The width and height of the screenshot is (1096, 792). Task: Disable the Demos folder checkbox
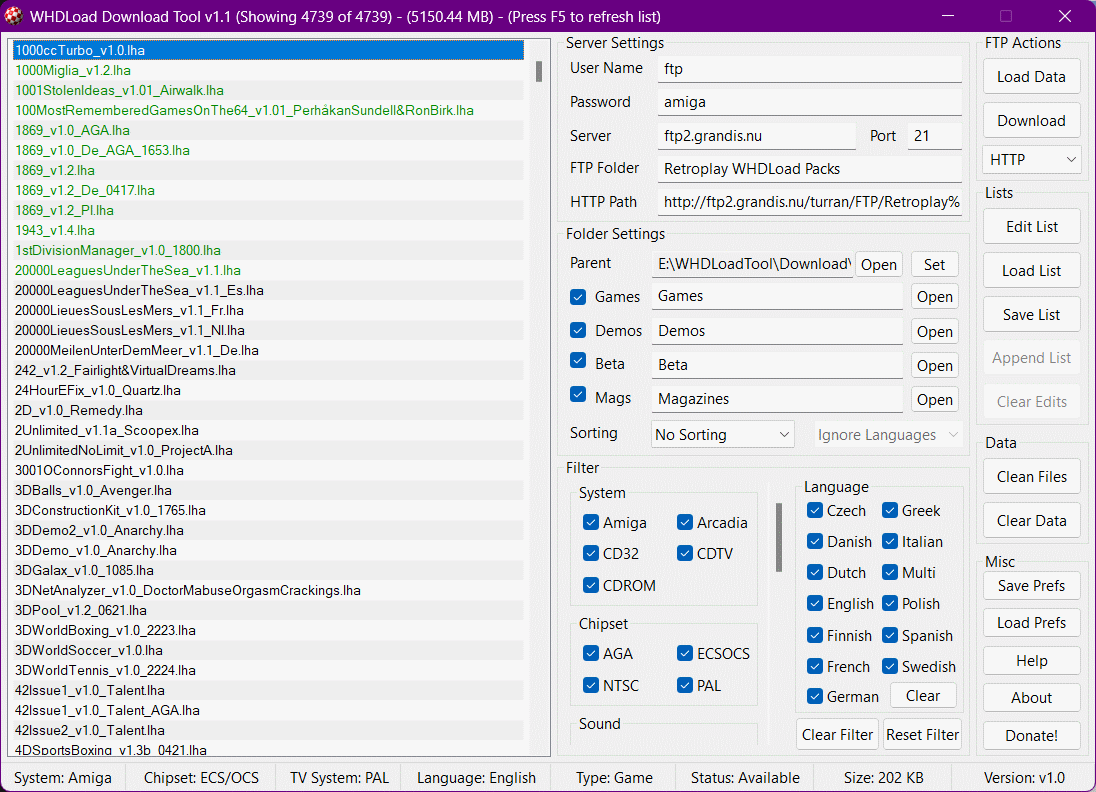click(x=578, y=330)
